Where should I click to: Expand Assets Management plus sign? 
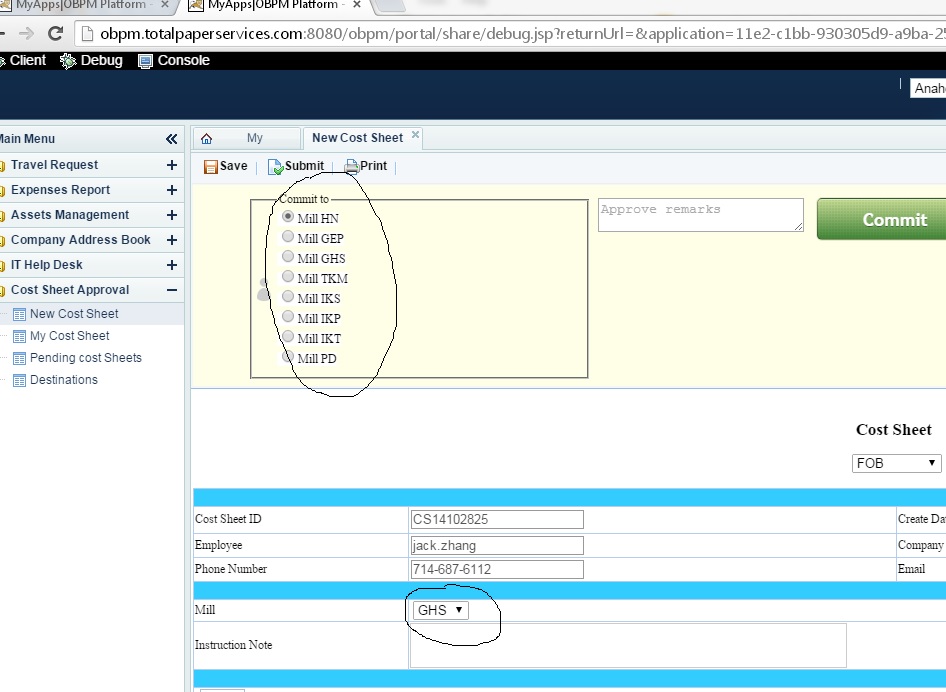click(171, 215)
